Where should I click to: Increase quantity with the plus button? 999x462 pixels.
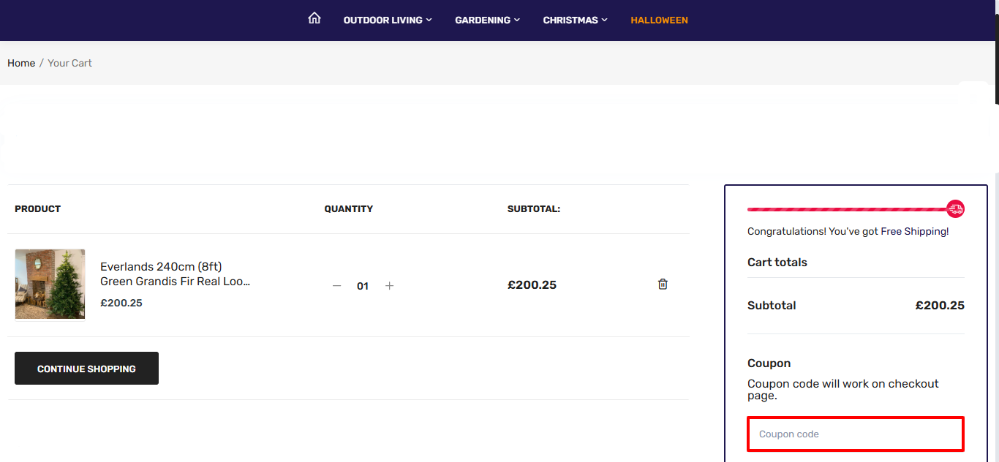(x=389, y=285)
